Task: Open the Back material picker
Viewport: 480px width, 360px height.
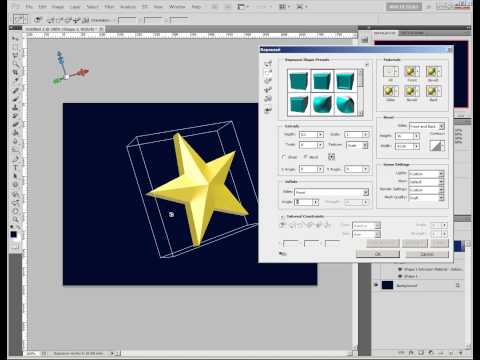Action: [x=433, y=91]
